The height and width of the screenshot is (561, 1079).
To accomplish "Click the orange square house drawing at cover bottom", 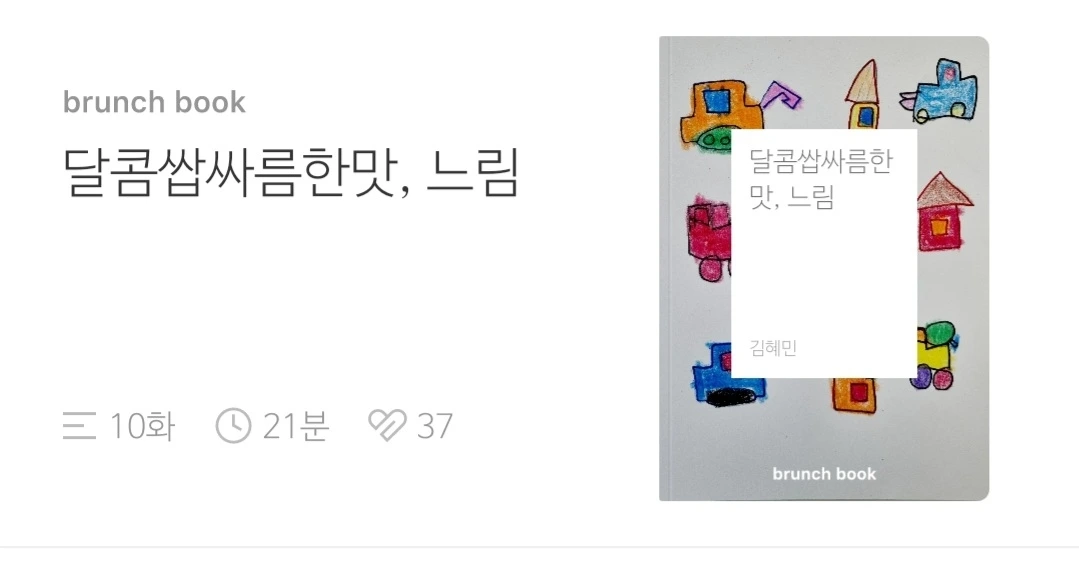I will tap(855, 395).
